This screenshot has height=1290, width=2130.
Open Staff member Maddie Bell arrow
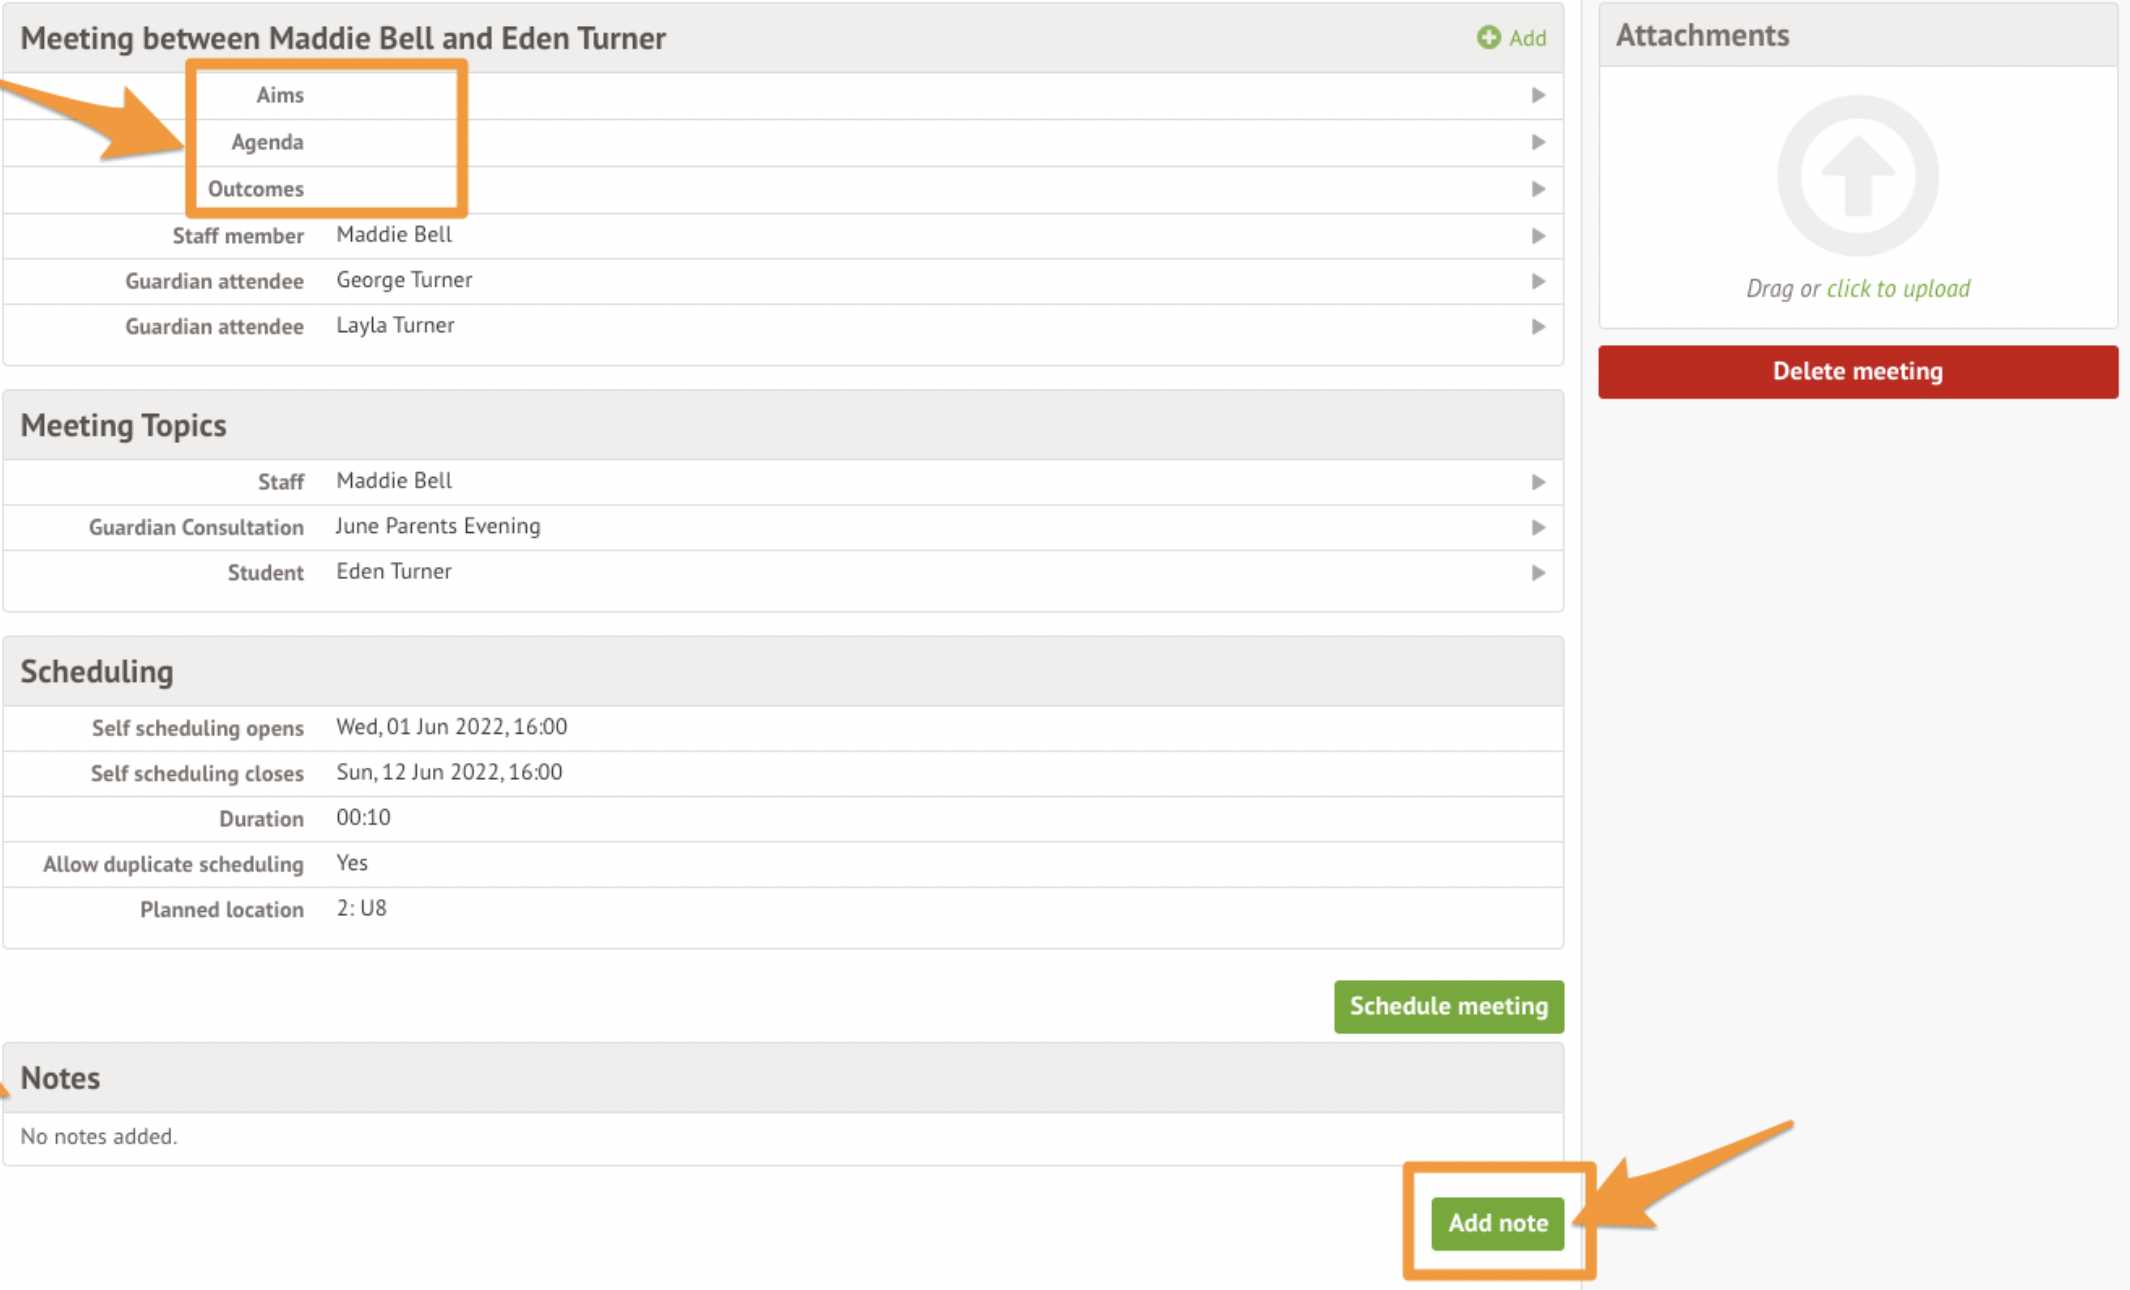point(1538,236)
